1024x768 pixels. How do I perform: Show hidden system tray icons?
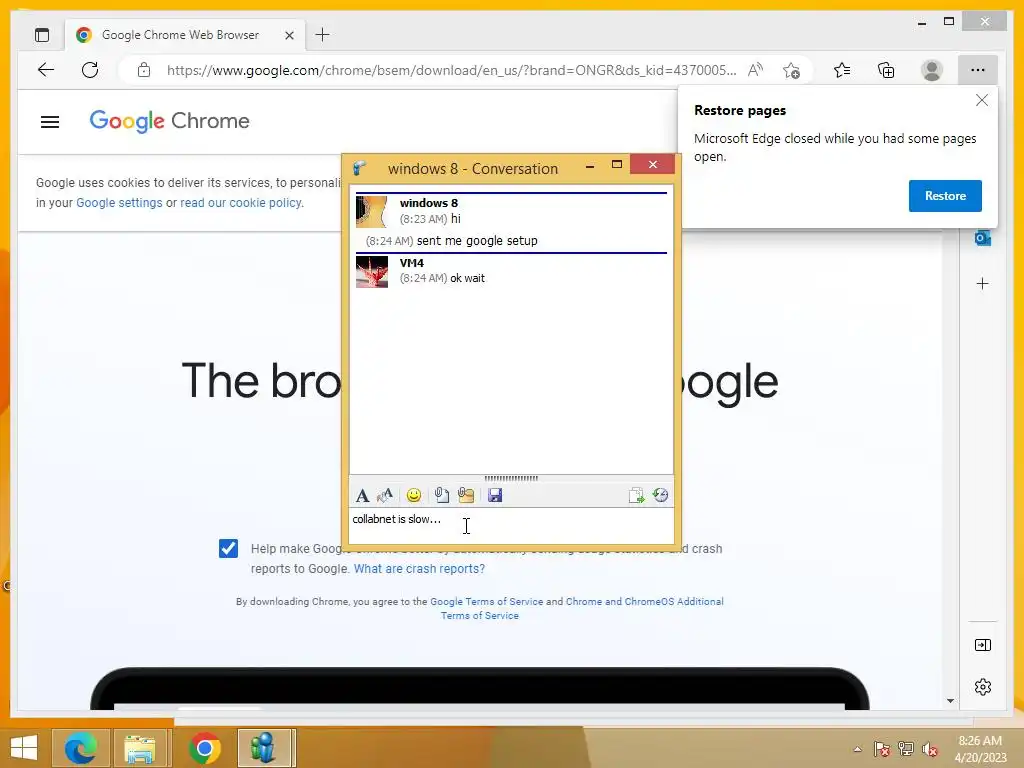(857, 749)
